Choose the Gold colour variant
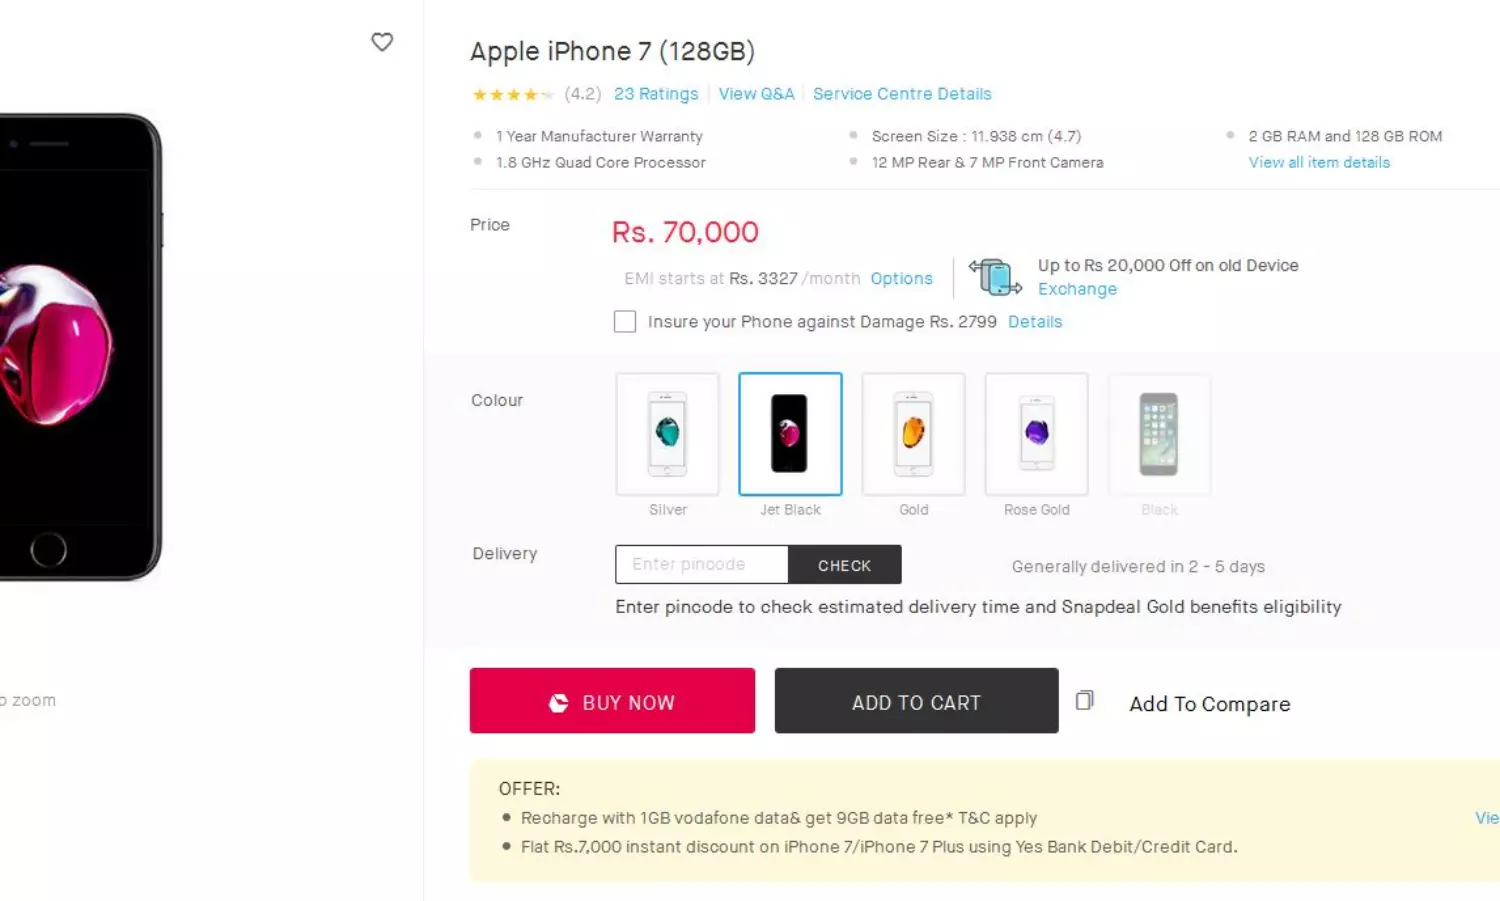 click(x=913, y=434)
